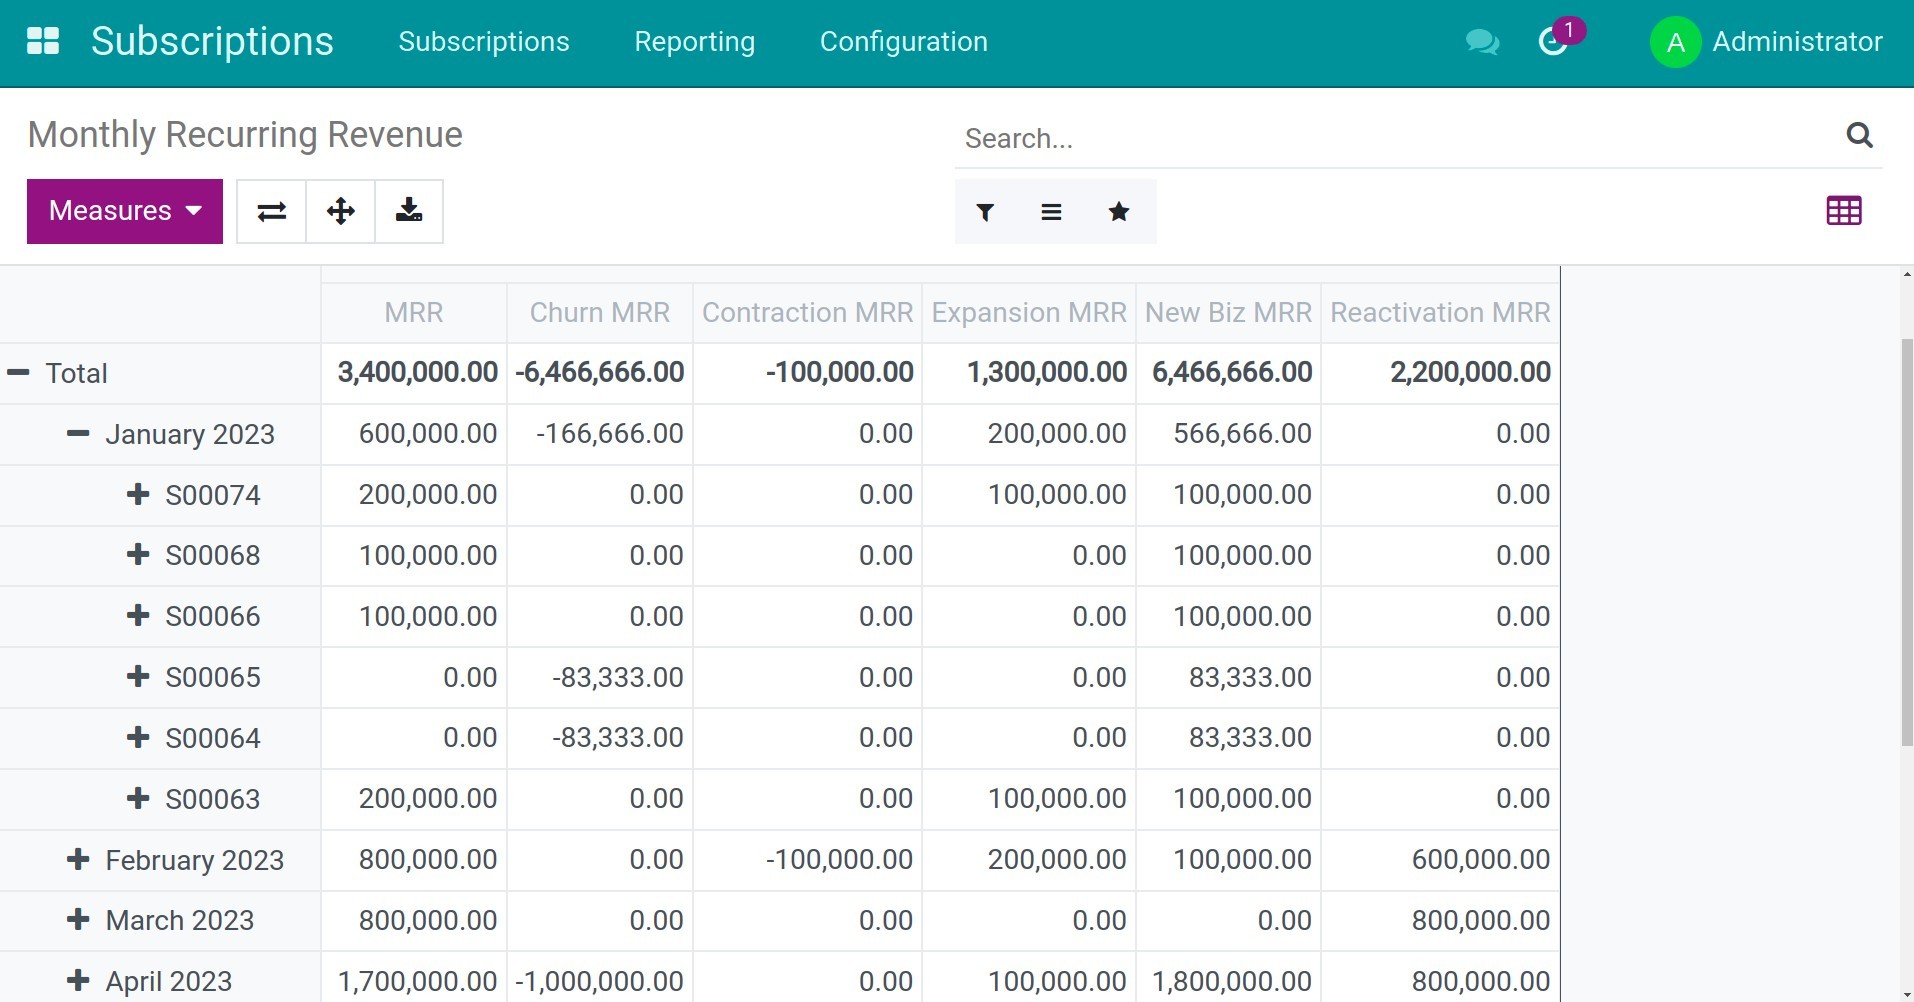Open the Favorites star icon
The image size is (1914, 1002).
coord(1119,212)
